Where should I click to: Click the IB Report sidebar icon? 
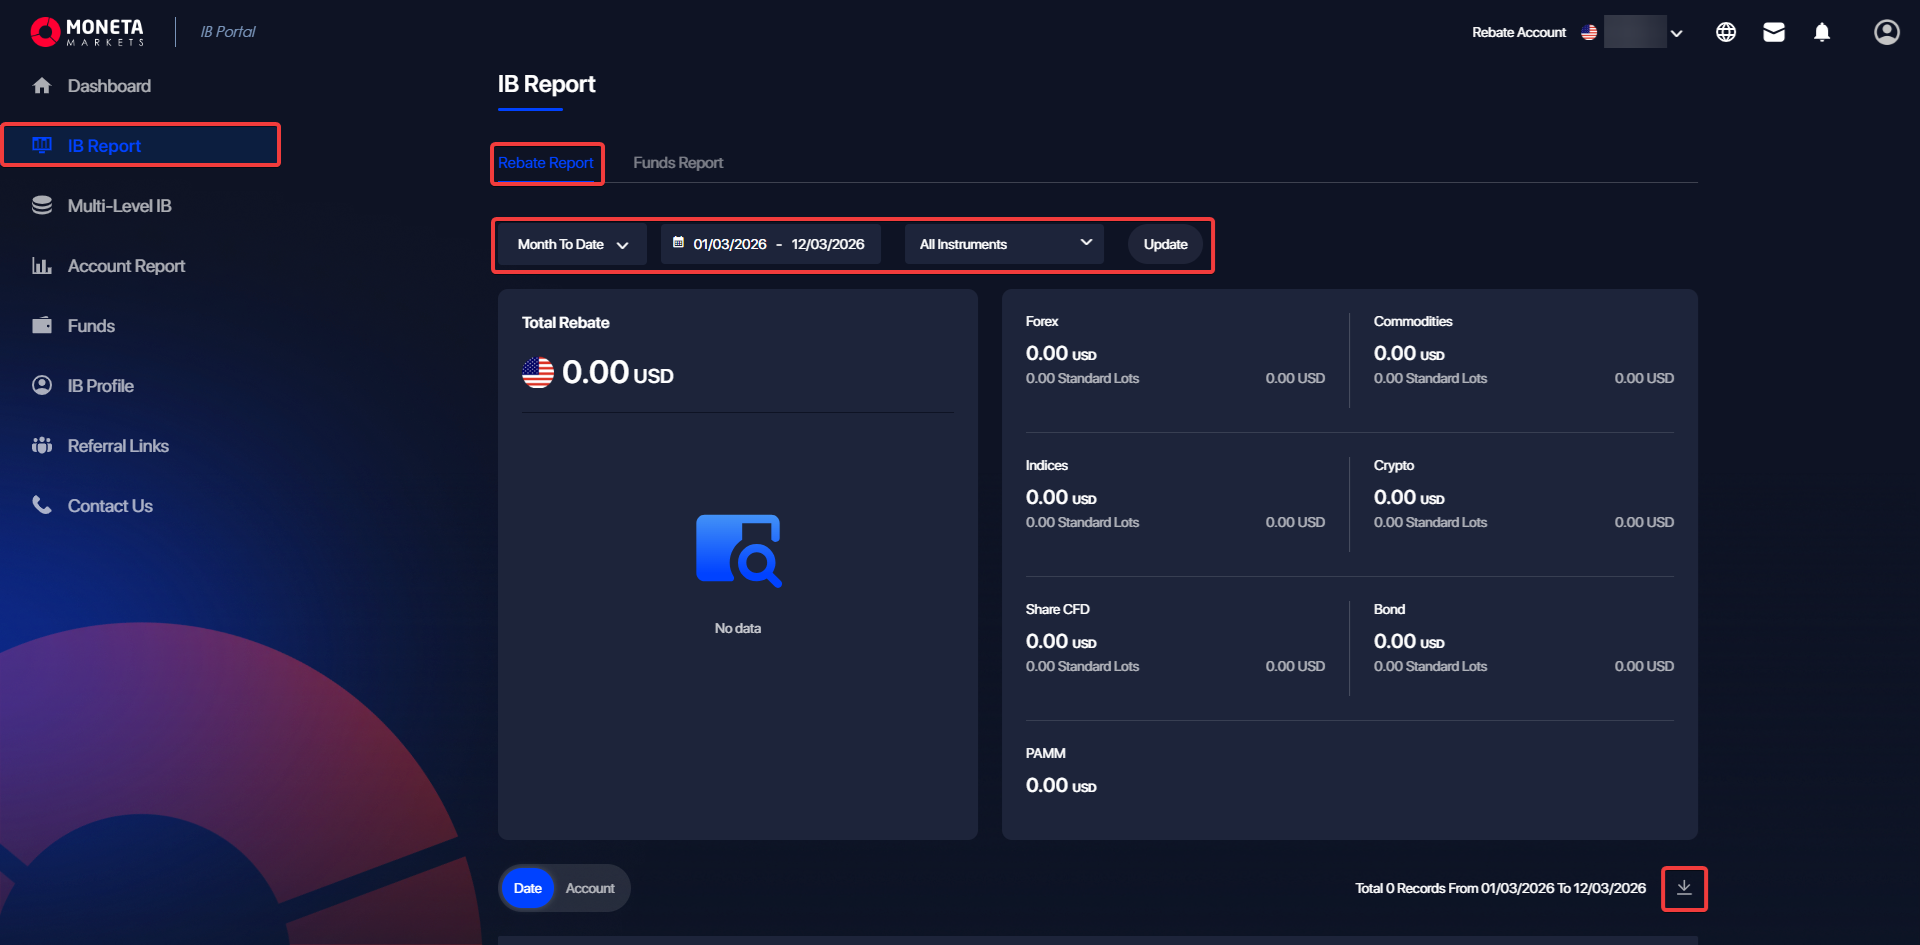click(42, 146)
